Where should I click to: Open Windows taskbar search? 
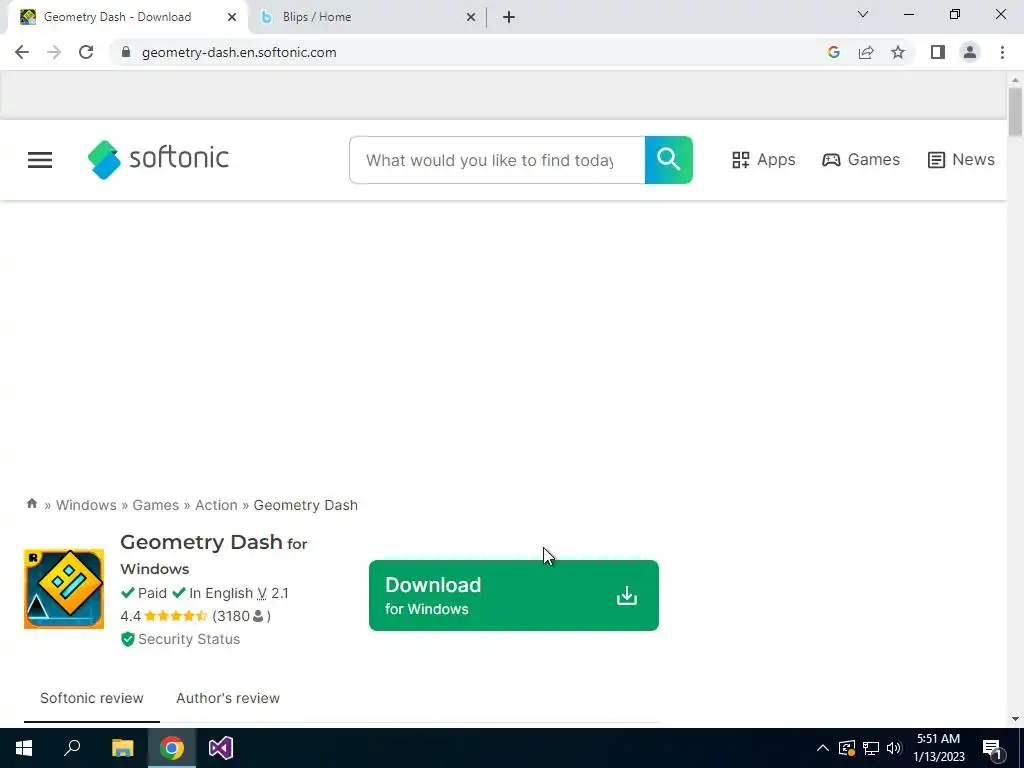click(x=72, y=748)
